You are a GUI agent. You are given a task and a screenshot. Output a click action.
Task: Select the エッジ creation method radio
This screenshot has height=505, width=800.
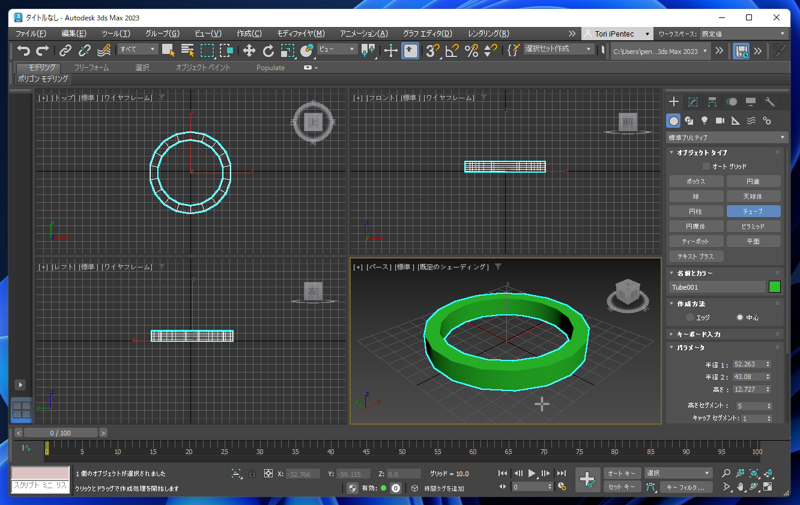click(x=690, y=317)
